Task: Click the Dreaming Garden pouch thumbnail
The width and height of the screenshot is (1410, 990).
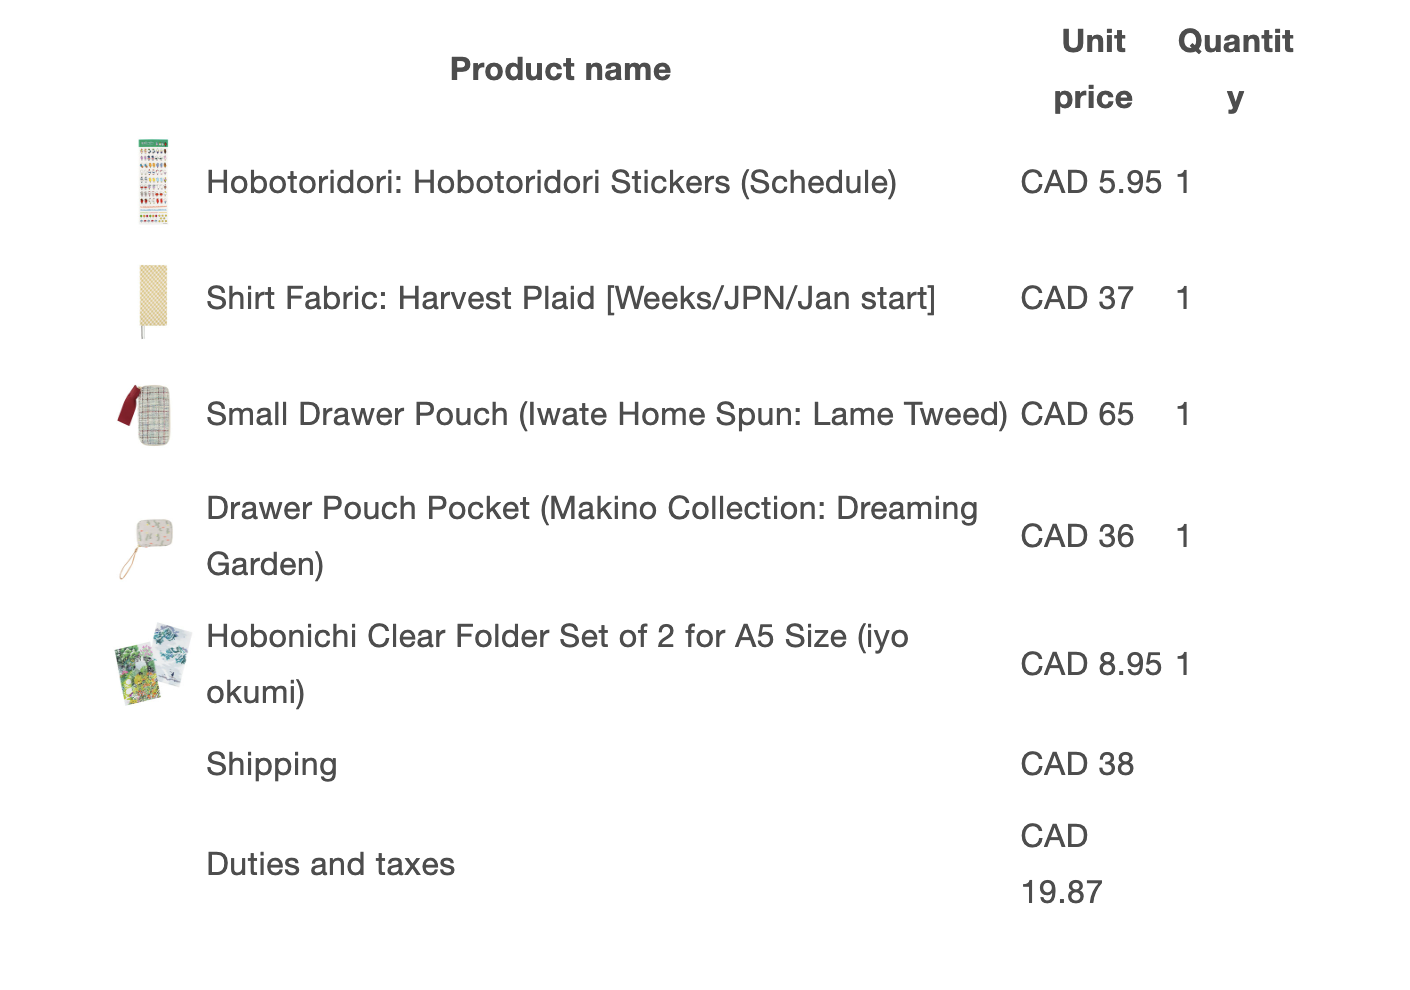Action: 148,546
